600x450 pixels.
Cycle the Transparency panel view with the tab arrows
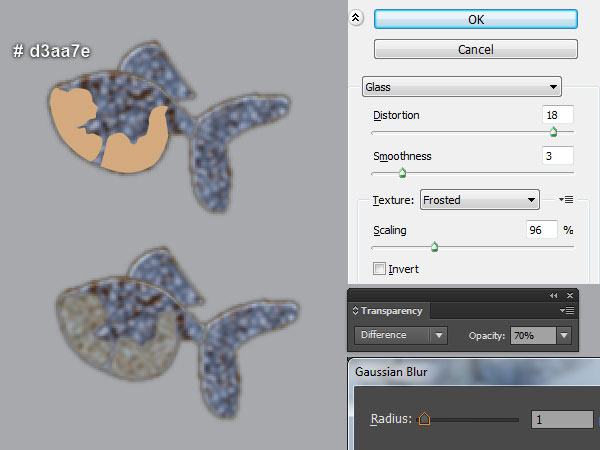coord(355,311)
